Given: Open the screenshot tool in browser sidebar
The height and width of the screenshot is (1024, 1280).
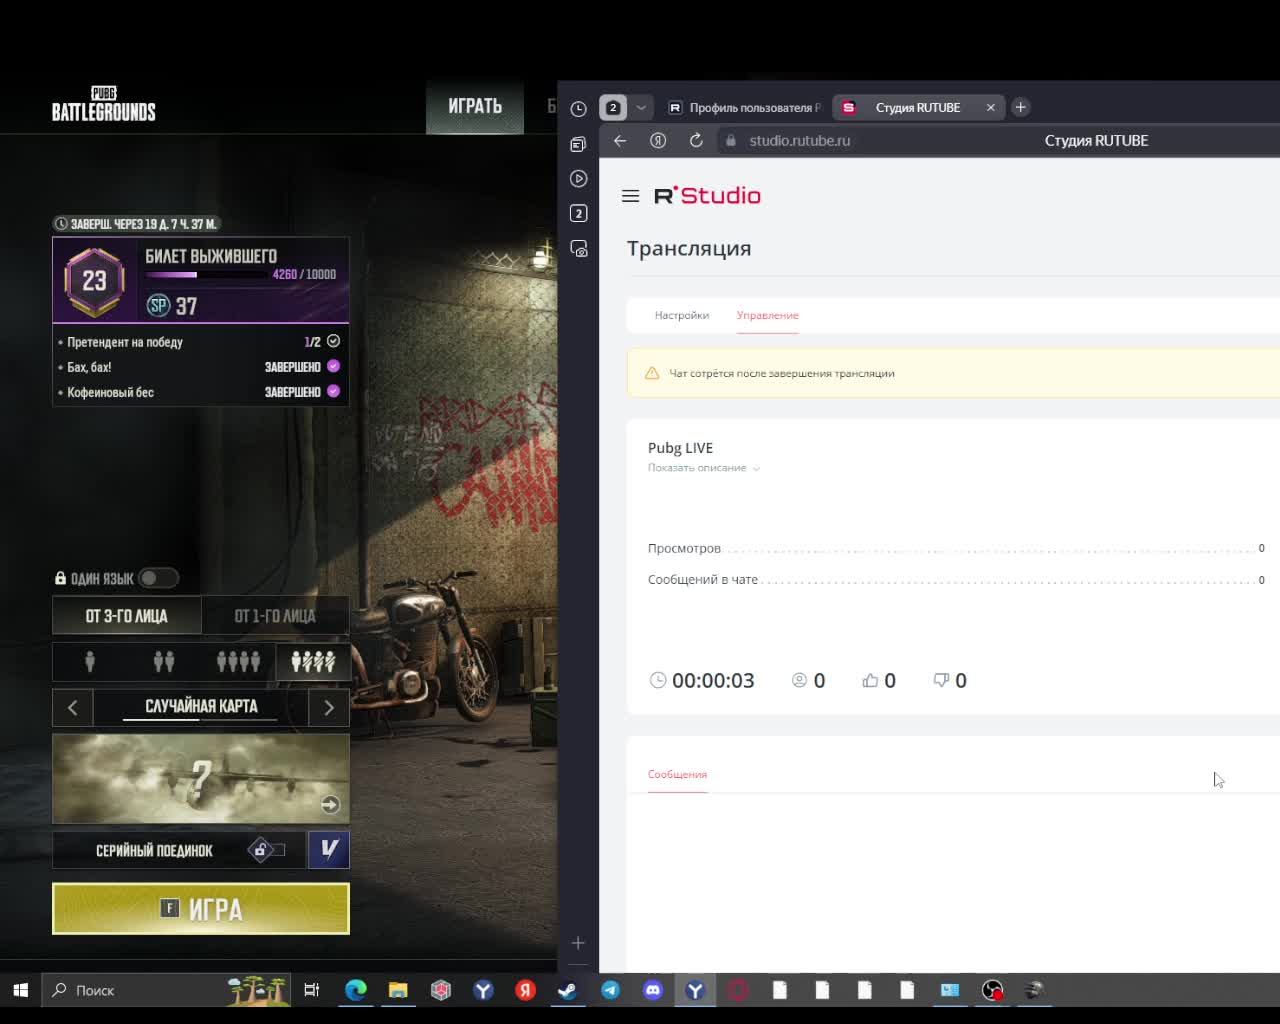Looking at the screenshot, I should coord(578,248).
